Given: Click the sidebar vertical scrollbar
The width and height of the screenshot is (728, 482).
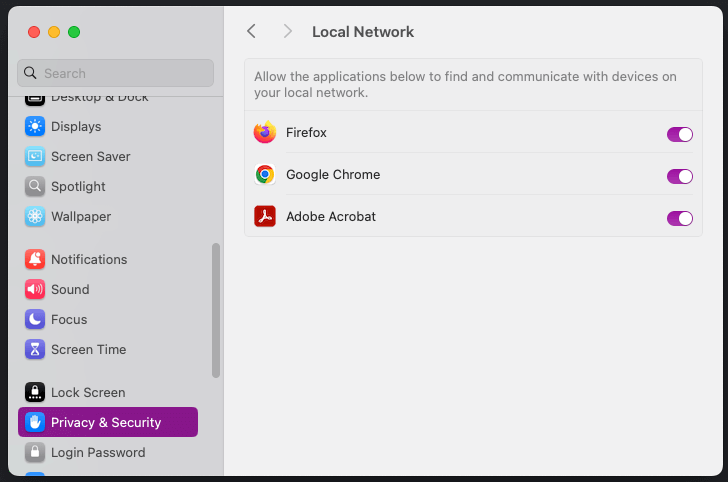Looking at the screenshot, I should click(x=216, y=310).
